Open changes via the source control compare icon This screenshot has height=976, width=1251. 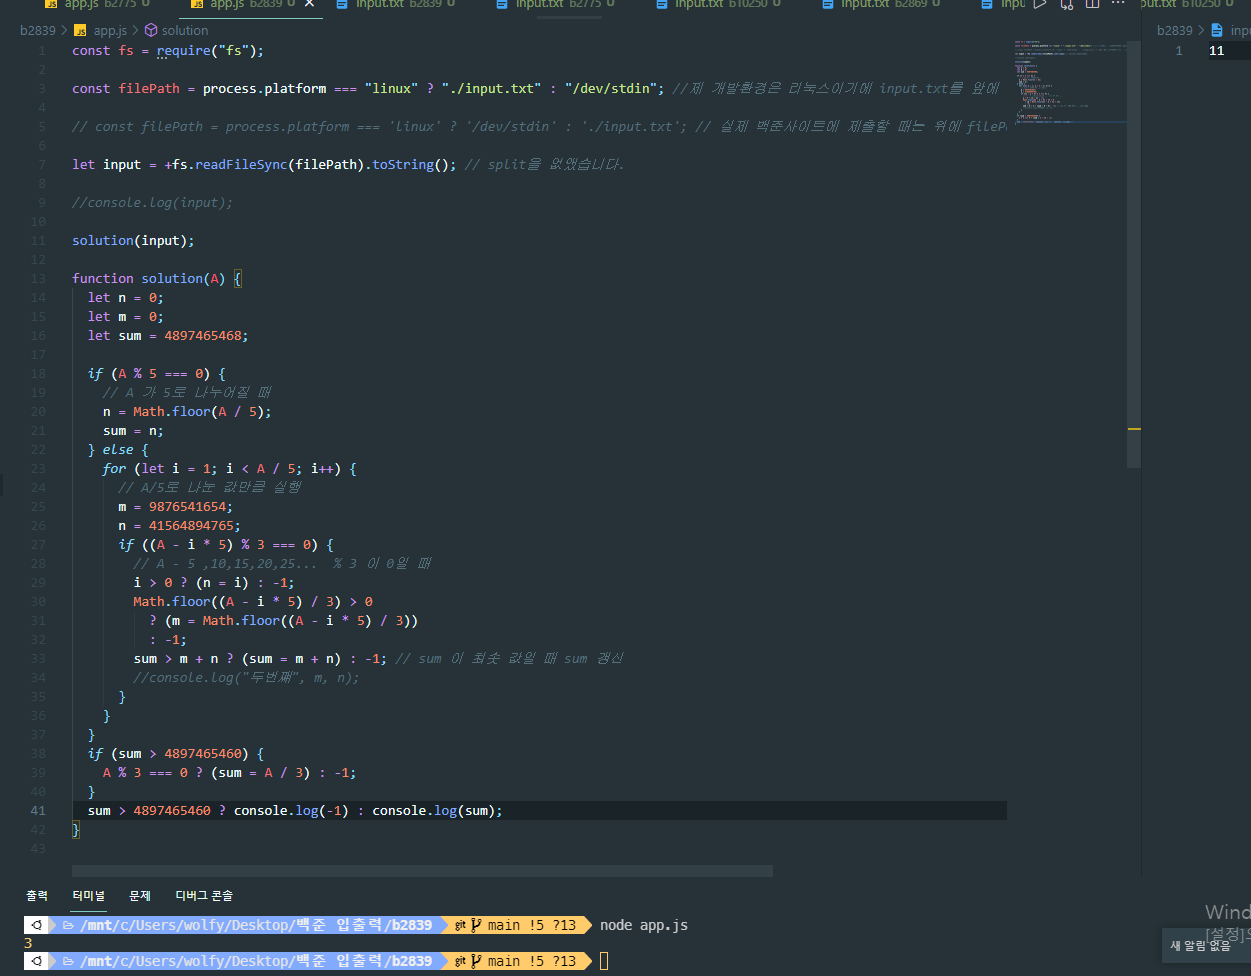point(1066,4)
